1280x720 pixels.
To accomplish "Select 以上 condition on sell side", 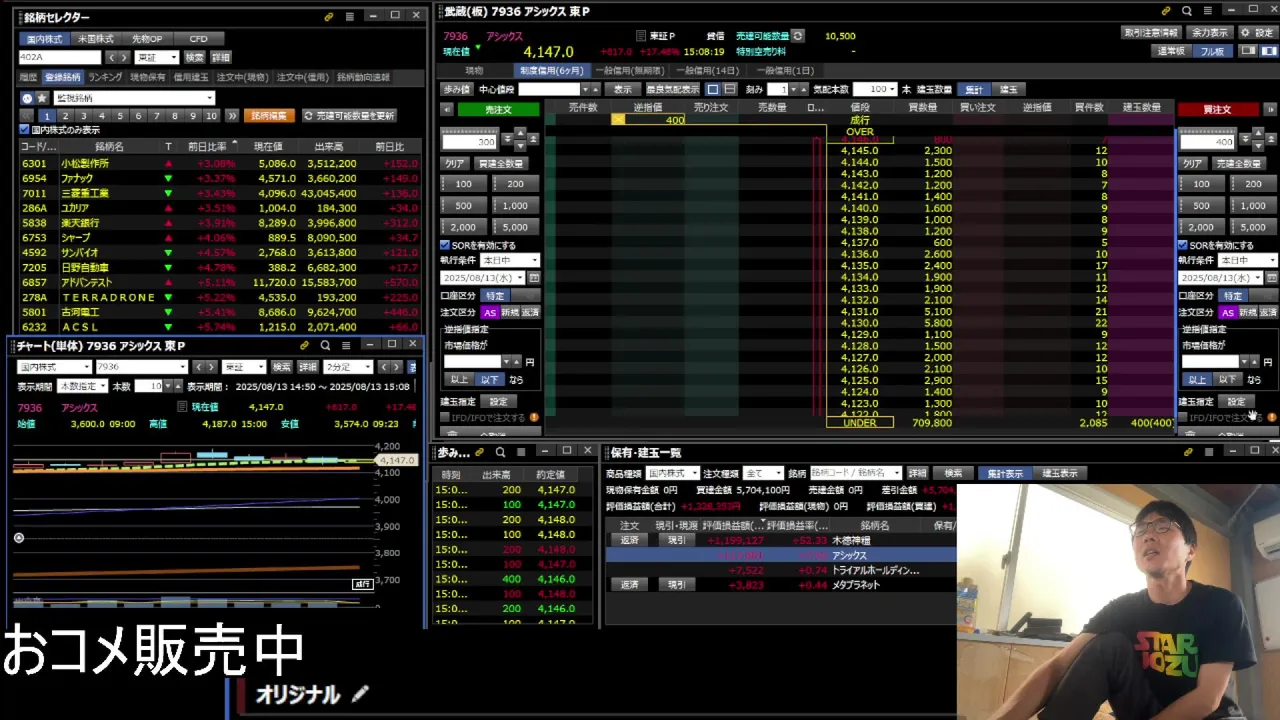I will pos(459,380).
